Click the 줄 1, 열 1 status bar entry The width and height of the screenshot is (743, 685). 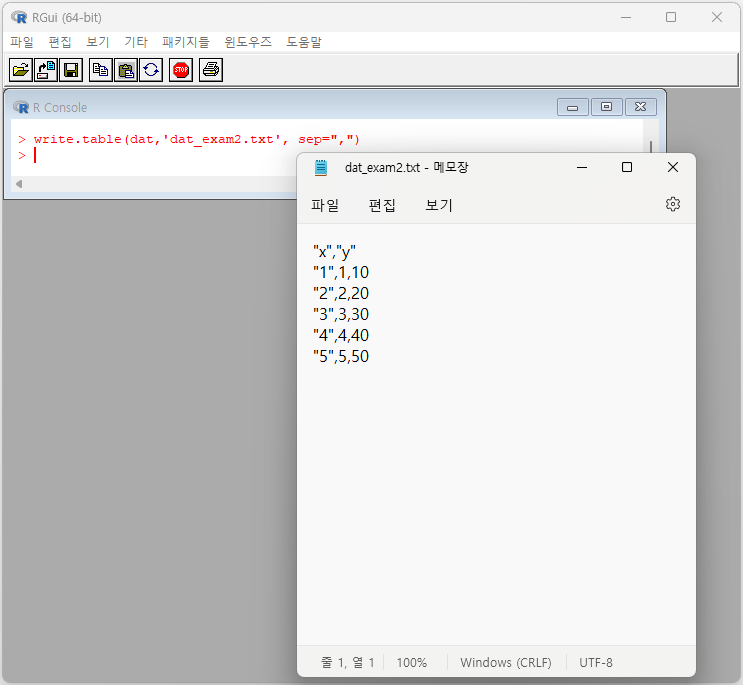[347, 662]
